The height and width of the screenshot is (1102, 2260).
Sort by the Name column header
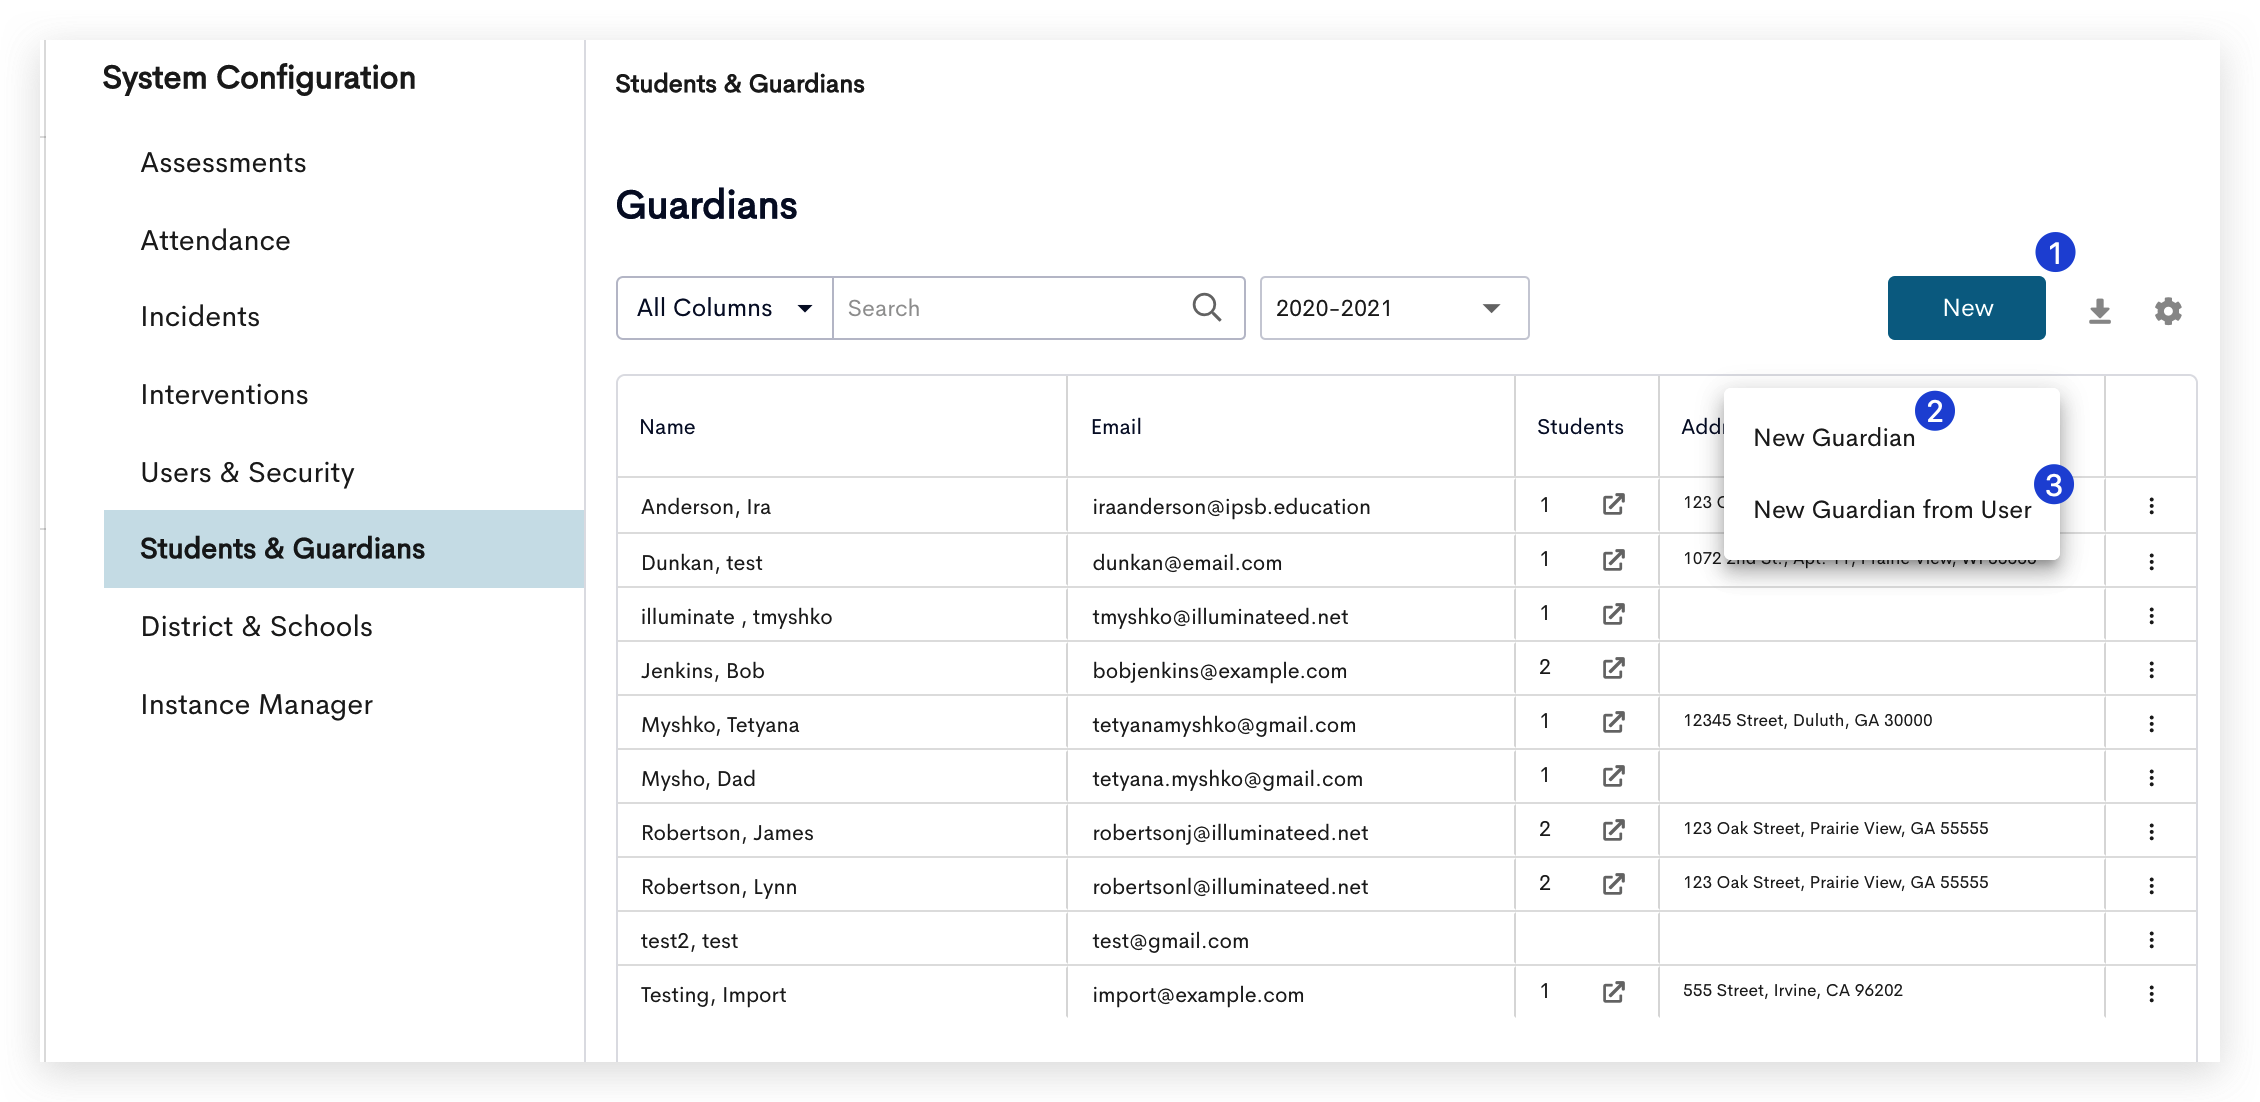point(667,427)
